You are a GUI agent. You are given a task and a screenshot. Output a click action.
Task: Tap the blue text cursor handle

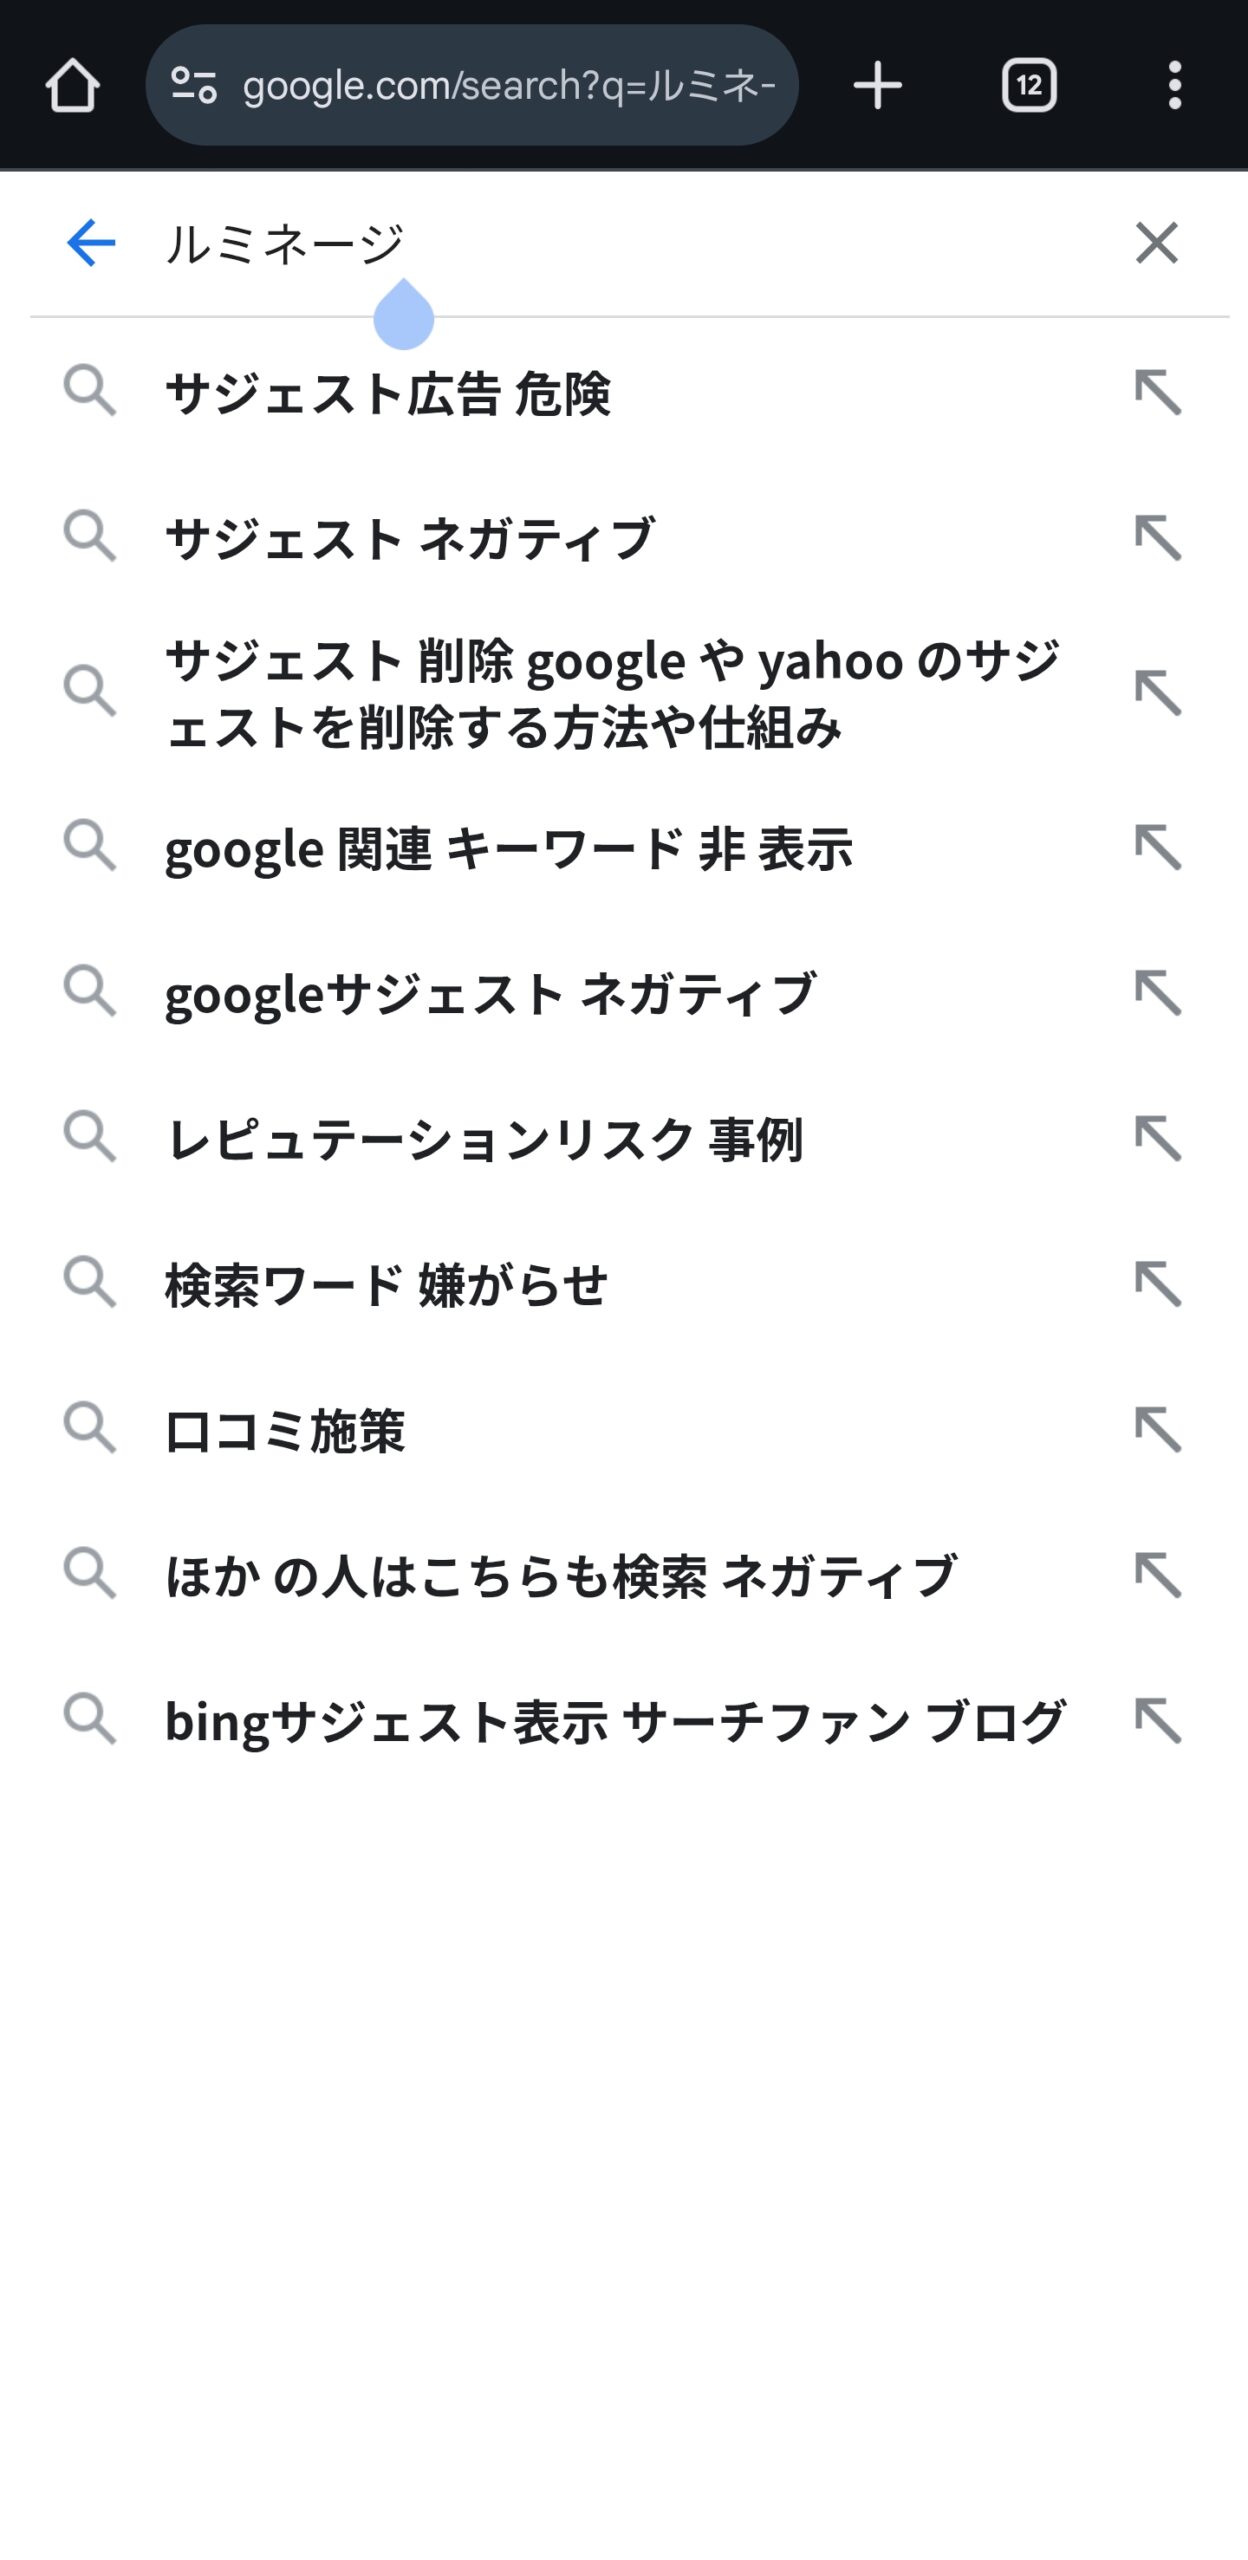coord(404,318)
